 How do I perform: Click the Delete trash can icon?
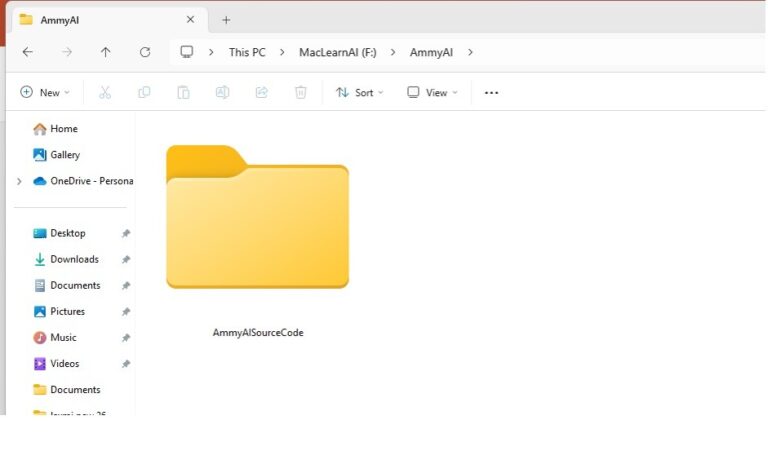click(300, 92)
